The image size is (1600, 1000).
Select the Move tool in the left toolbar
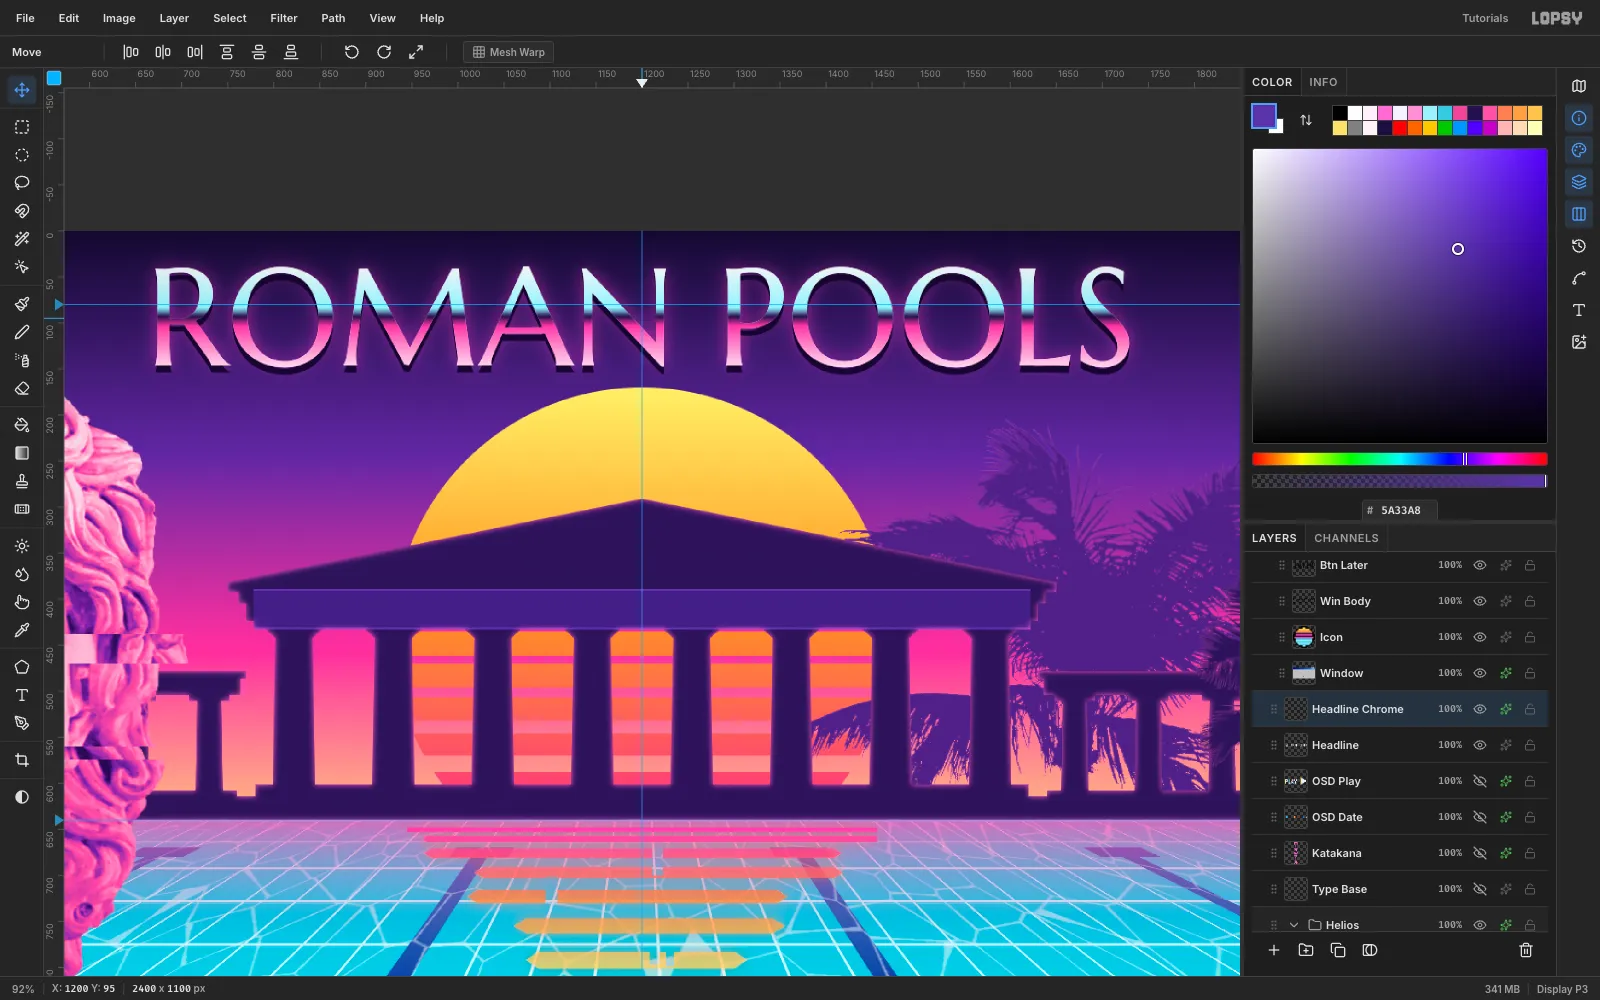tap(22, 90)
